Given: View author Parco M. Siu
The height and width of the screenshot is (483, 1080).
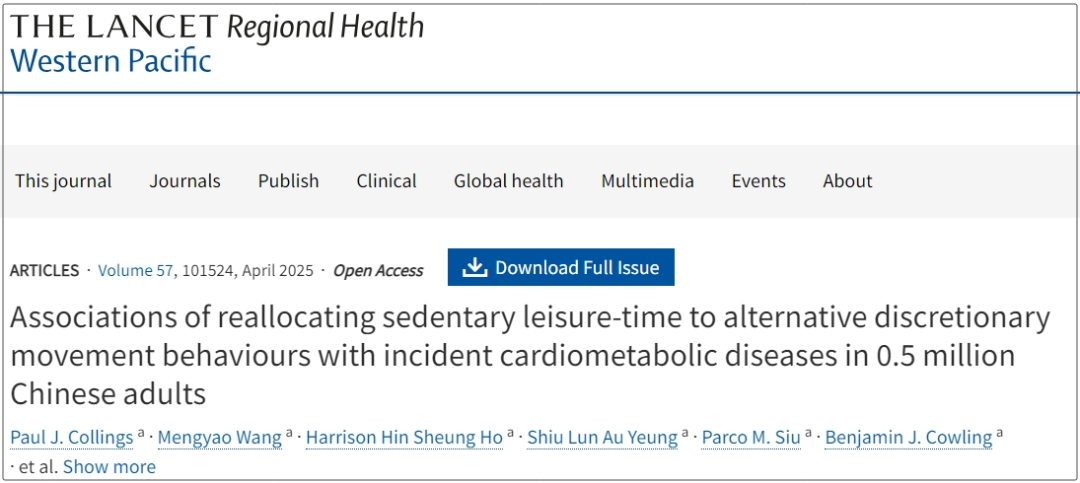Looking at the screenshot, I should click(x=751, y=438).
